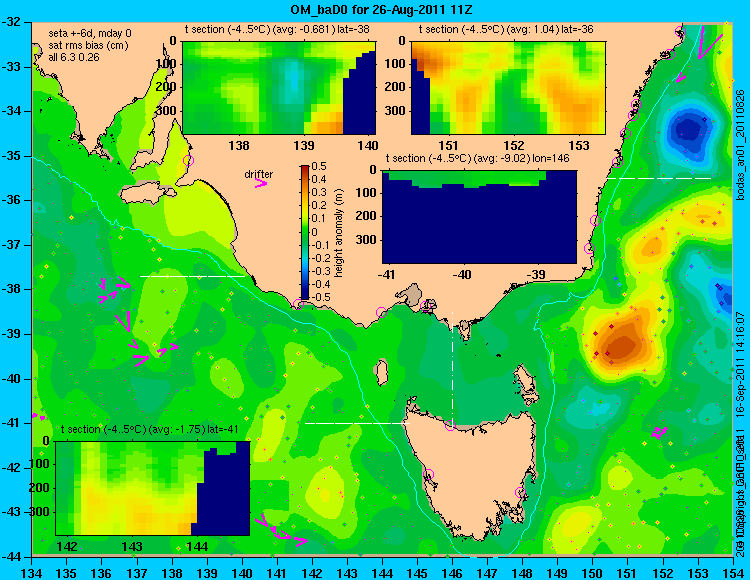Click the magenta station circle on Tasmania's north coast
The width and height of the screenshot is (750, 580).
[450, 425]
